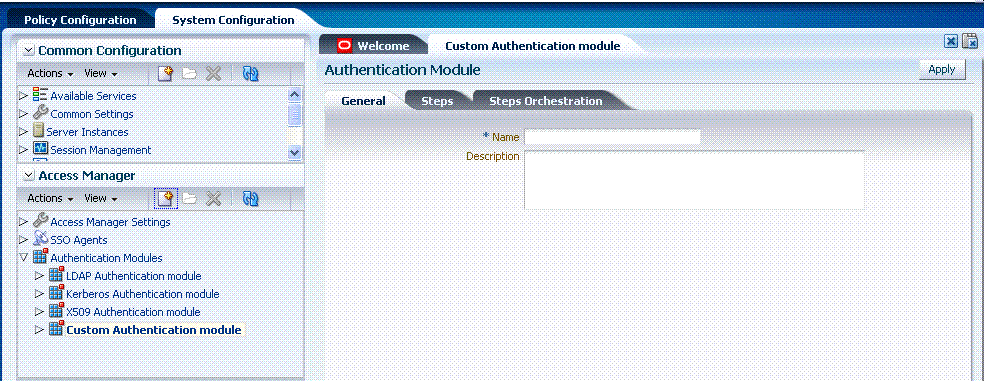
Task: Select SSO Agents tree item
Action: click(x=78, y=240)
